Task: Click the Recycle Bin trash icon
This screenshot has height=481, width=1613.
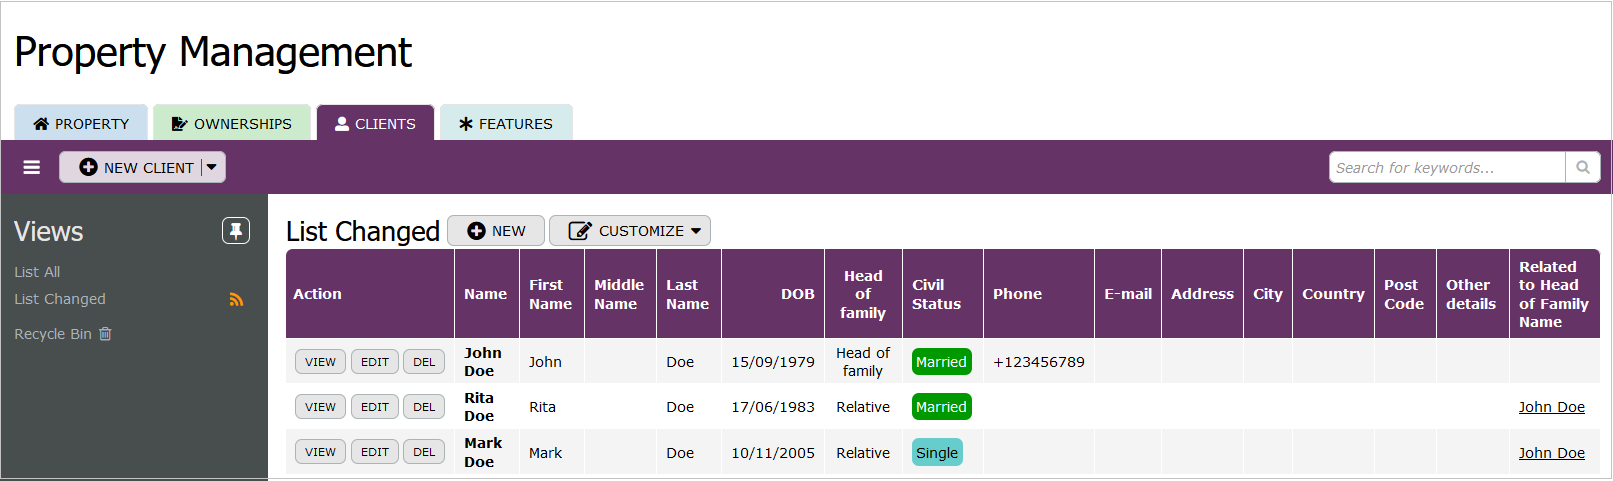Action: point(105,334)
